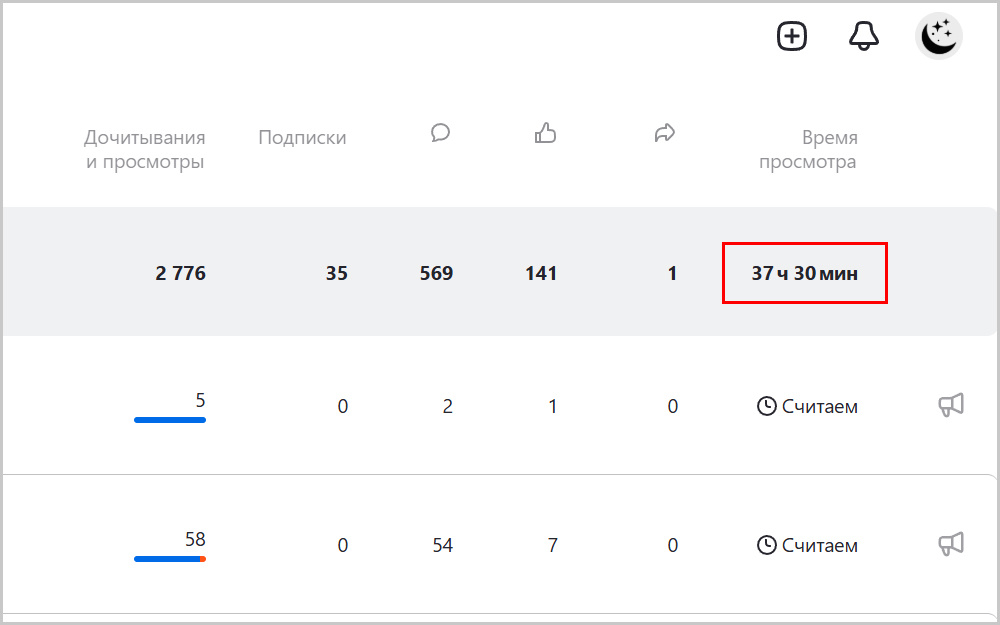Click the comments speech bubble column icon
Screen dimensions: 1000x625
tap(440, 133)
